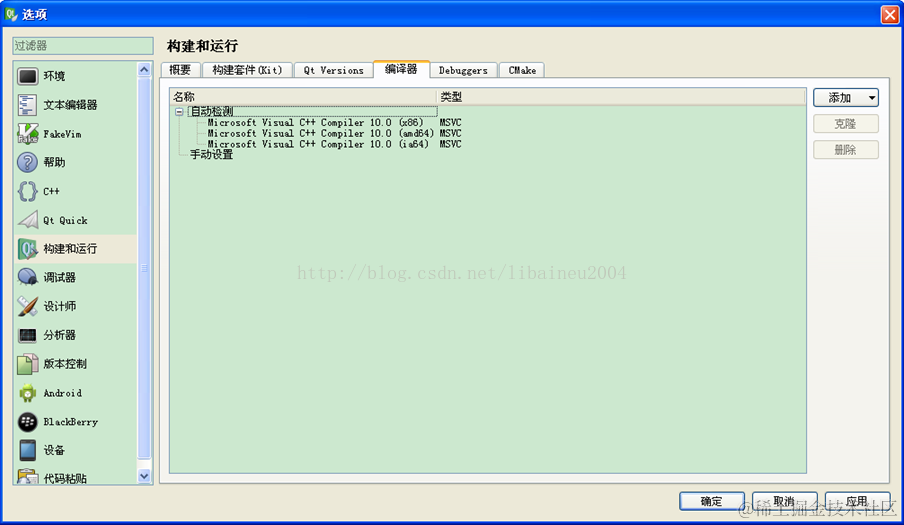Select the 版本控制 version control icon
The image size is (904, 525).
[x=27, y=364]
